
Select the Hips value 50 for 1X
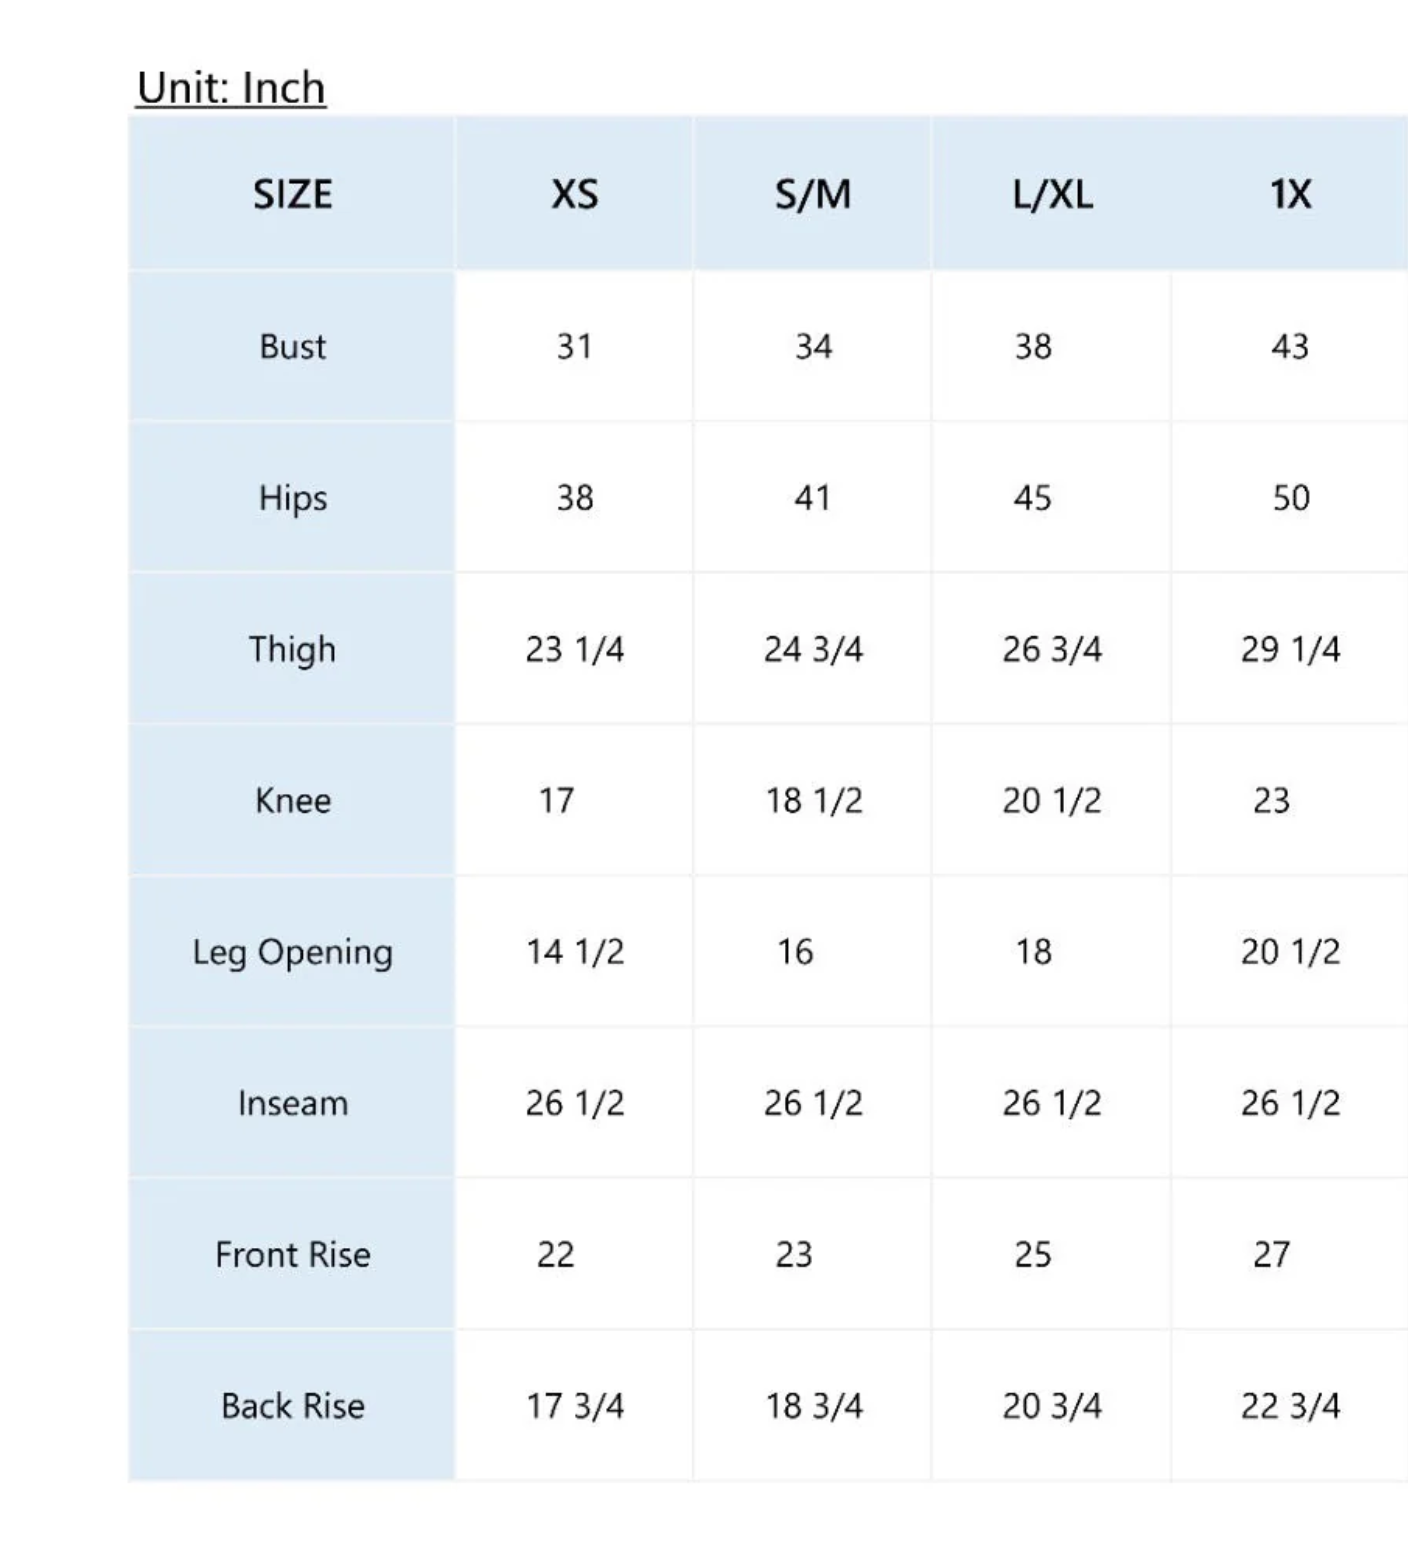(1290, 498)
